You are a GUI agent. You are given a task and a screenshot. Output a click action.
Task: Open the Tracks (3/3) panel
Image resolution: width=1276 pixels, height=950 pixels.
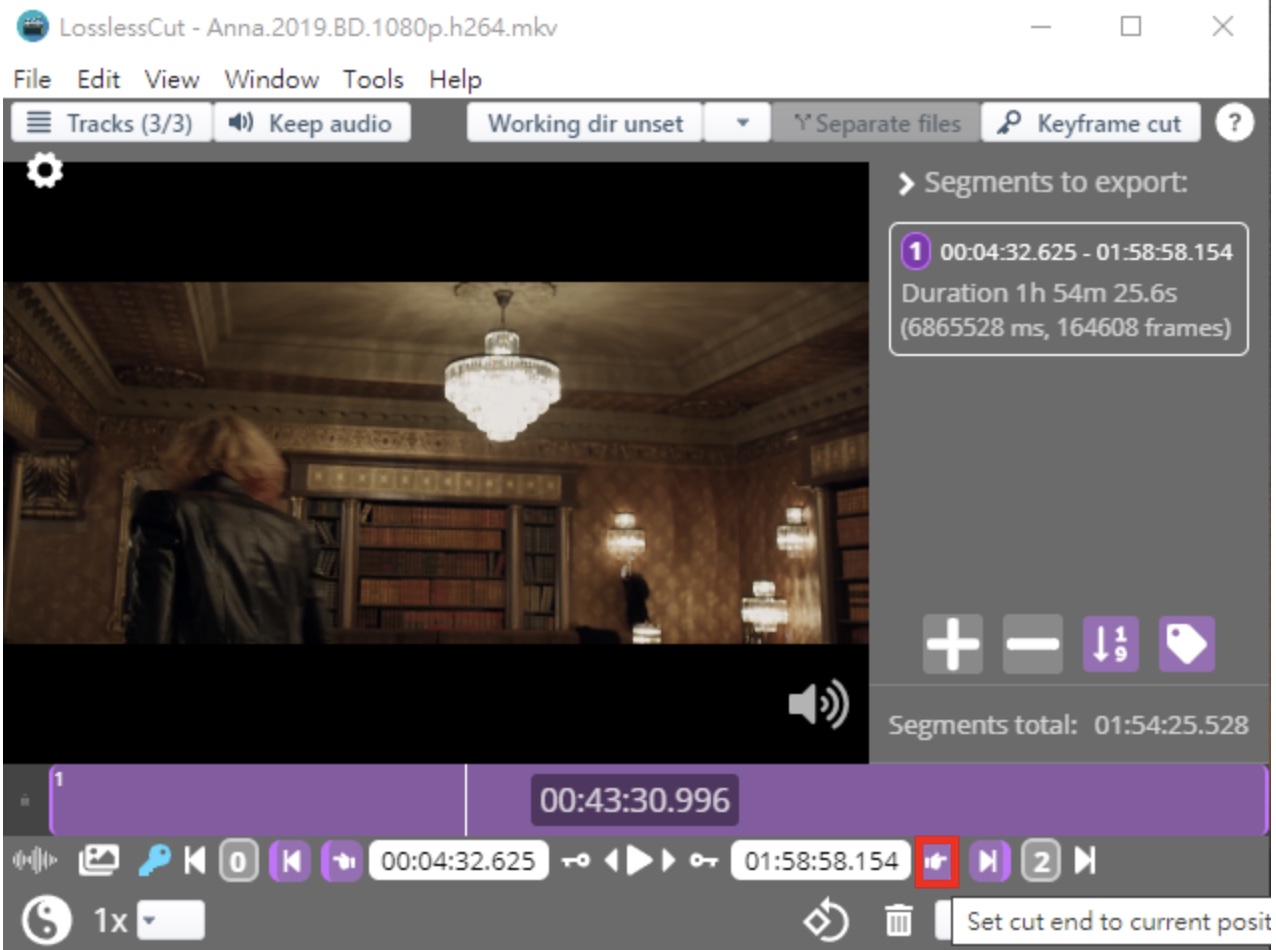[x=111, y=124]
